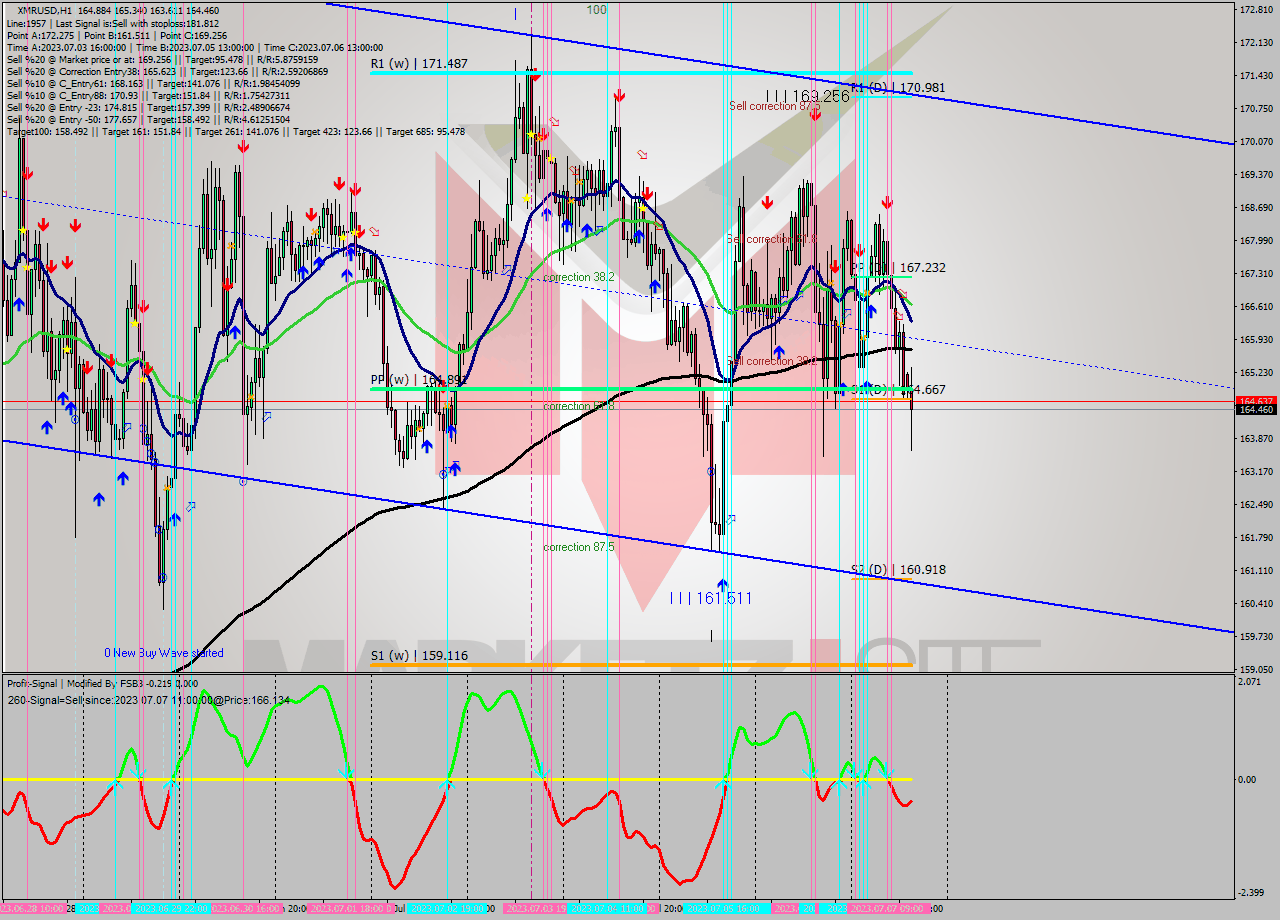Select the blue up arrow on the far left
This screenshot has height=920, width=1280.
click(x=19, y=304)
